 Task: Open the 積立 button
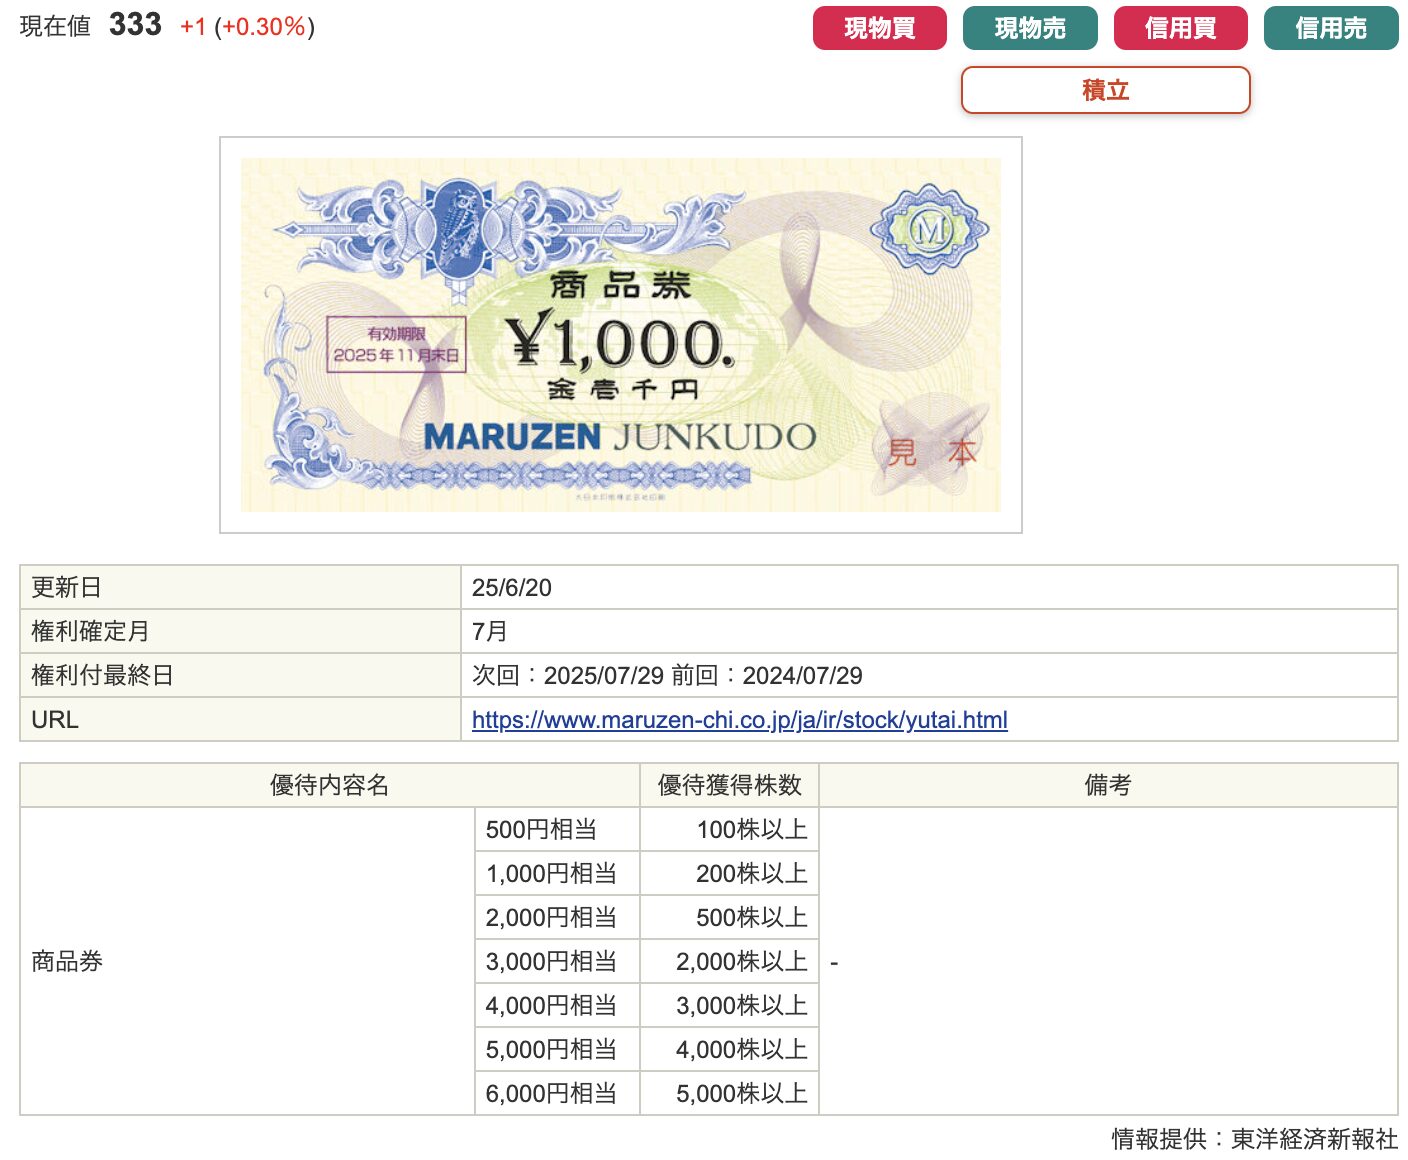pyautogui.click(x=1105, y=90)
